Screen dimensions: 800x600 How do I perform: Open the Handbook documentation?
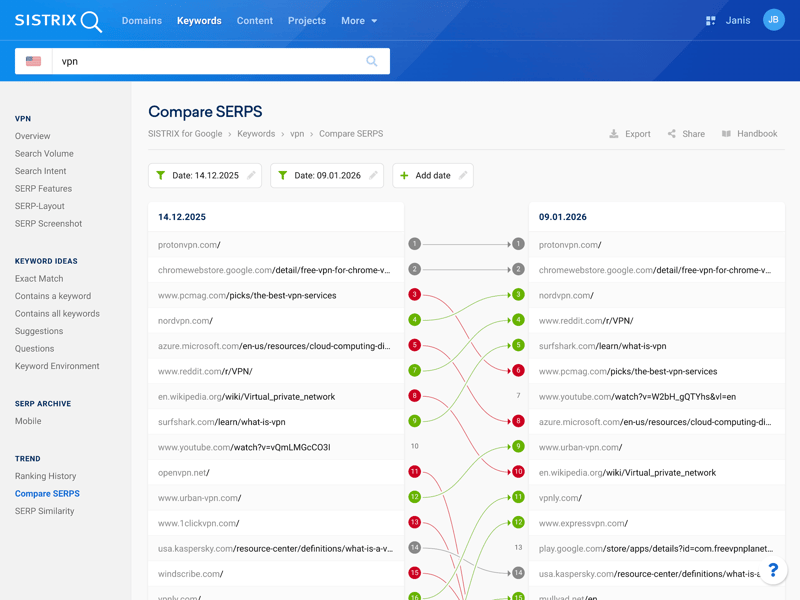749,134
